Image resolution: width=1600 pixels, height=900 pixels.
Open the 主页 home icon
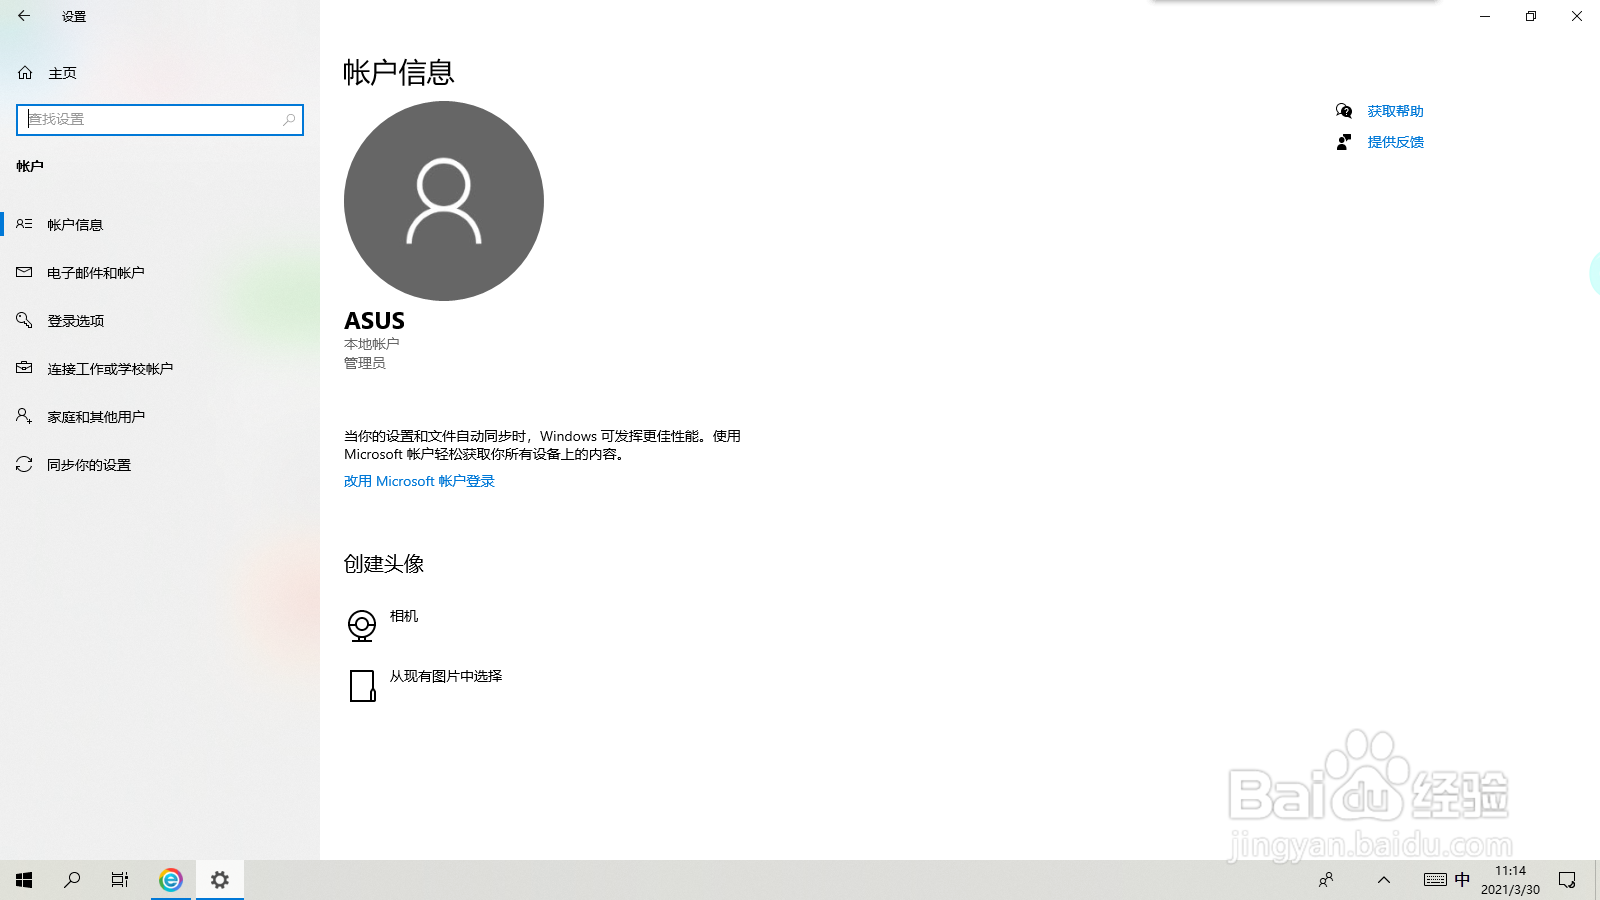tap(25, 73)
